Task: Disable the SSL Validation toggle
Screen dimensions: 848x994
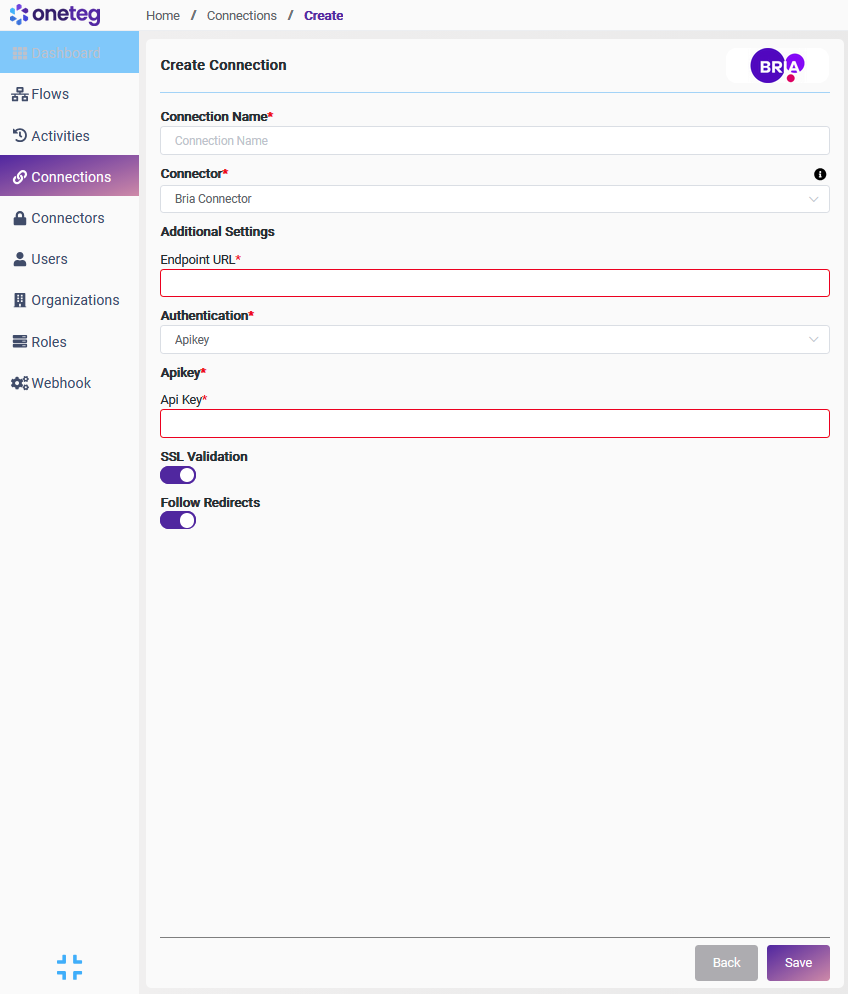Action: click(178, 475)
